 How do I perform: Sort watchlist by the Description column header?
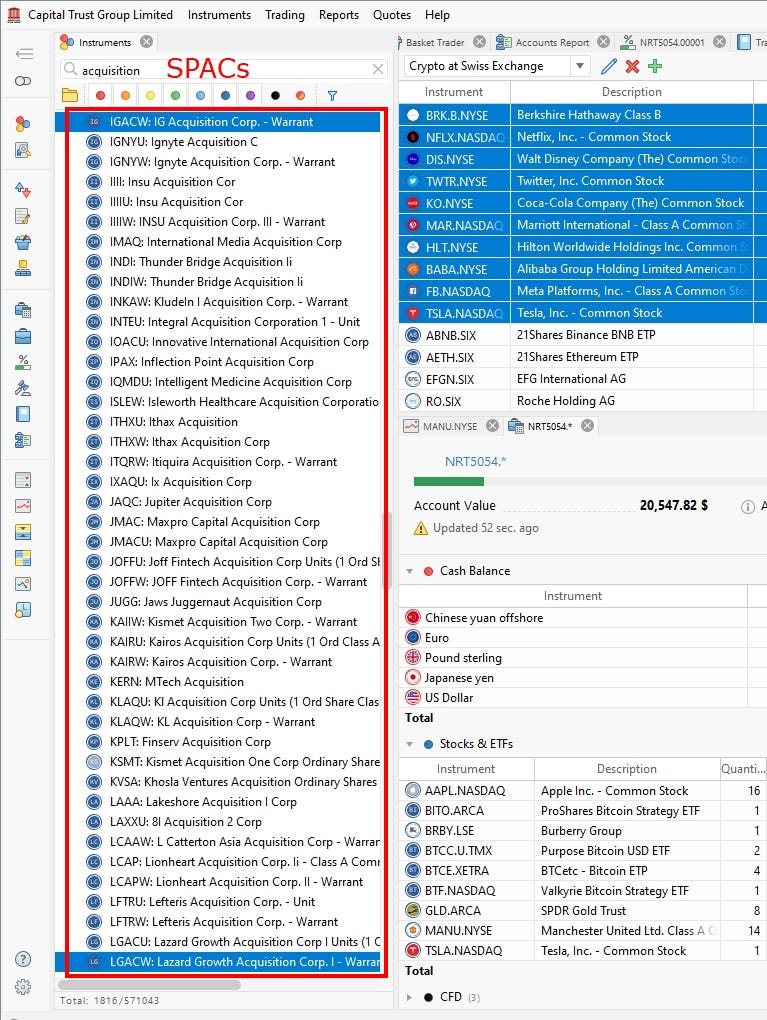(x=631, y=92)
